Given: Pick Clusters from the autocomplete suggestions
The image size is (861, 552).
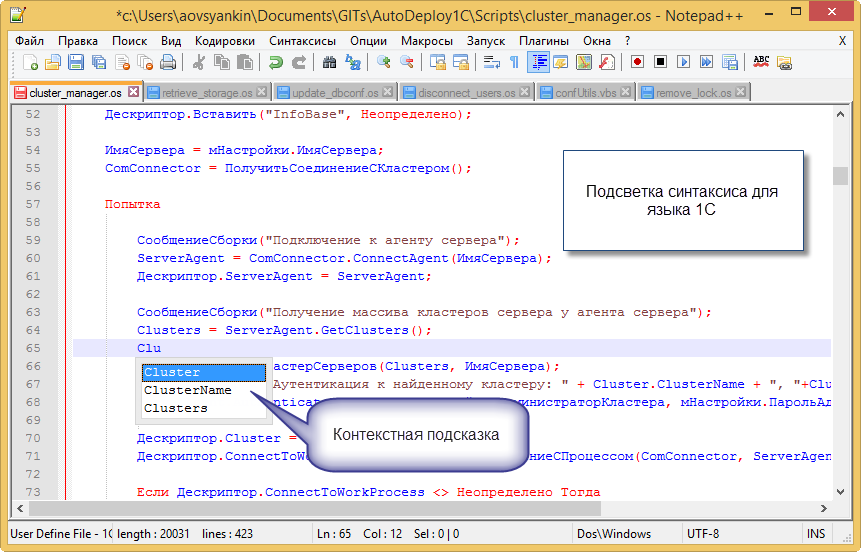Looking at the screenshot, I should point(176,408).
